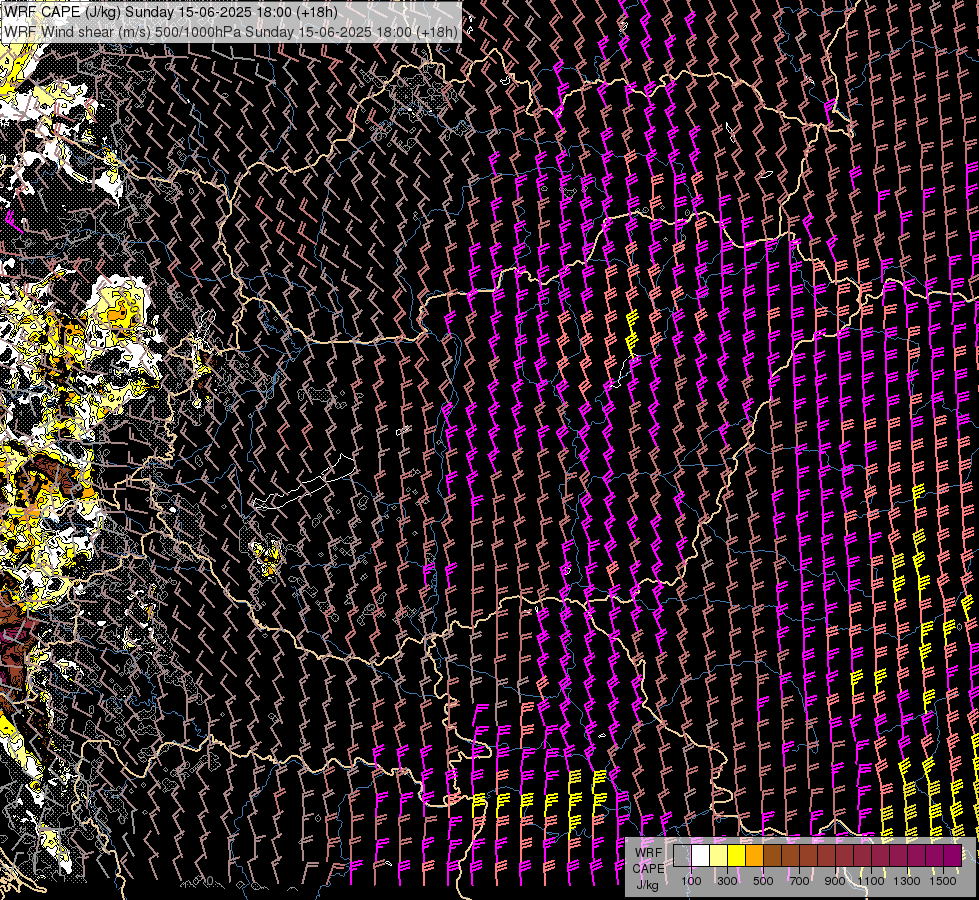
Task: Click the WRF CAPE title line
Action: pos(170,12)
